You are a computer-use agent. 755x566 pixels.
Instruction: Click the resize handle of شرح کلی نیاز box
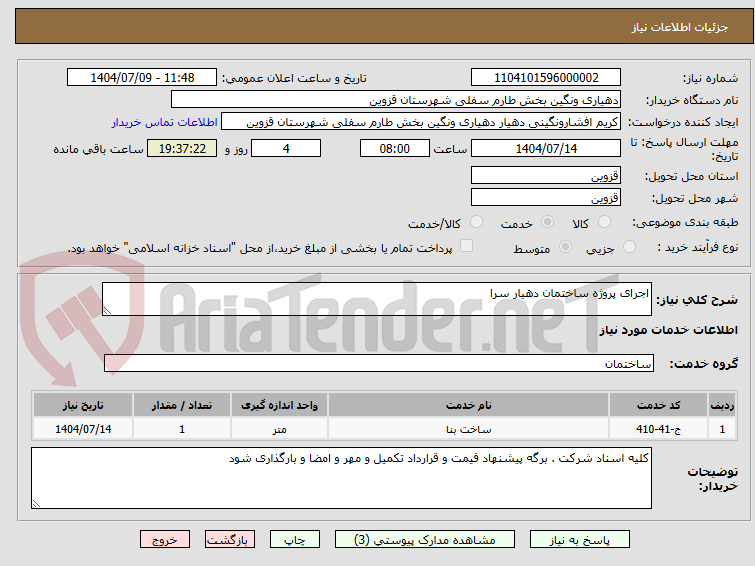(107, 311)
